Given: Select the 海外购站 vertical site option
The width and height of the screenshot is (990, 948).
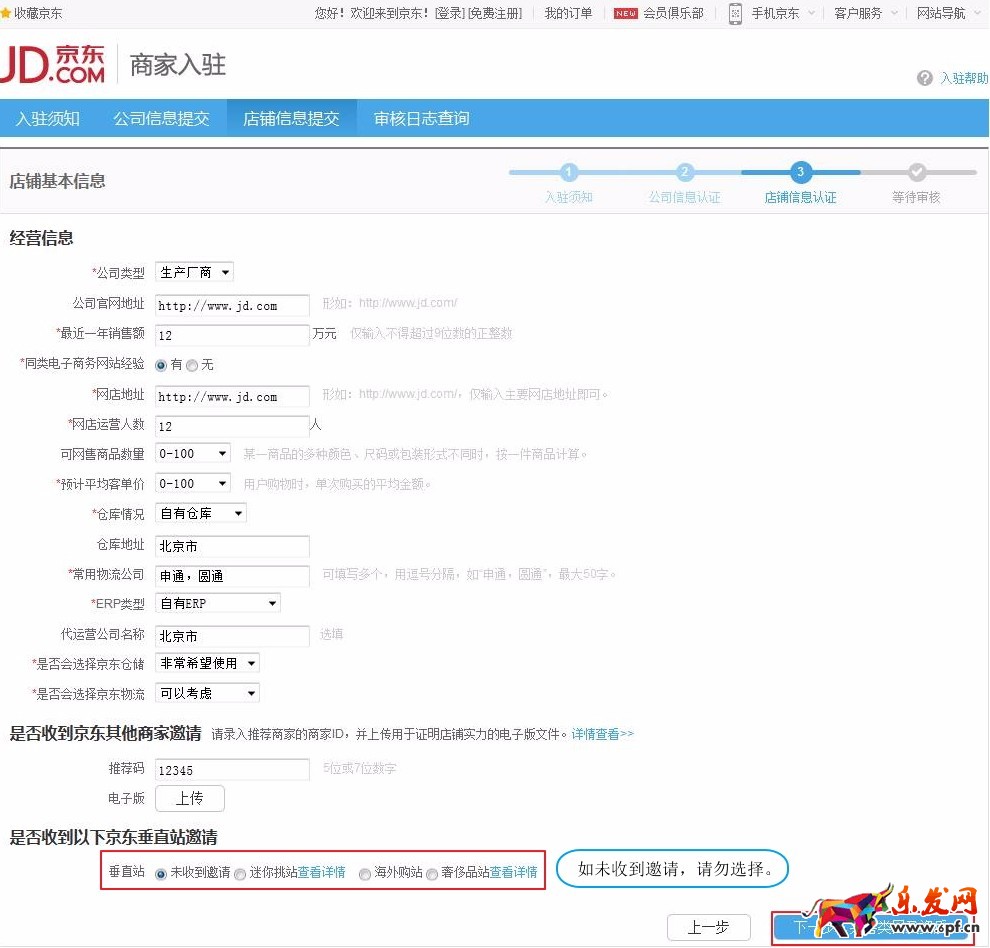Looking at the screenshot, I should 365,873.
